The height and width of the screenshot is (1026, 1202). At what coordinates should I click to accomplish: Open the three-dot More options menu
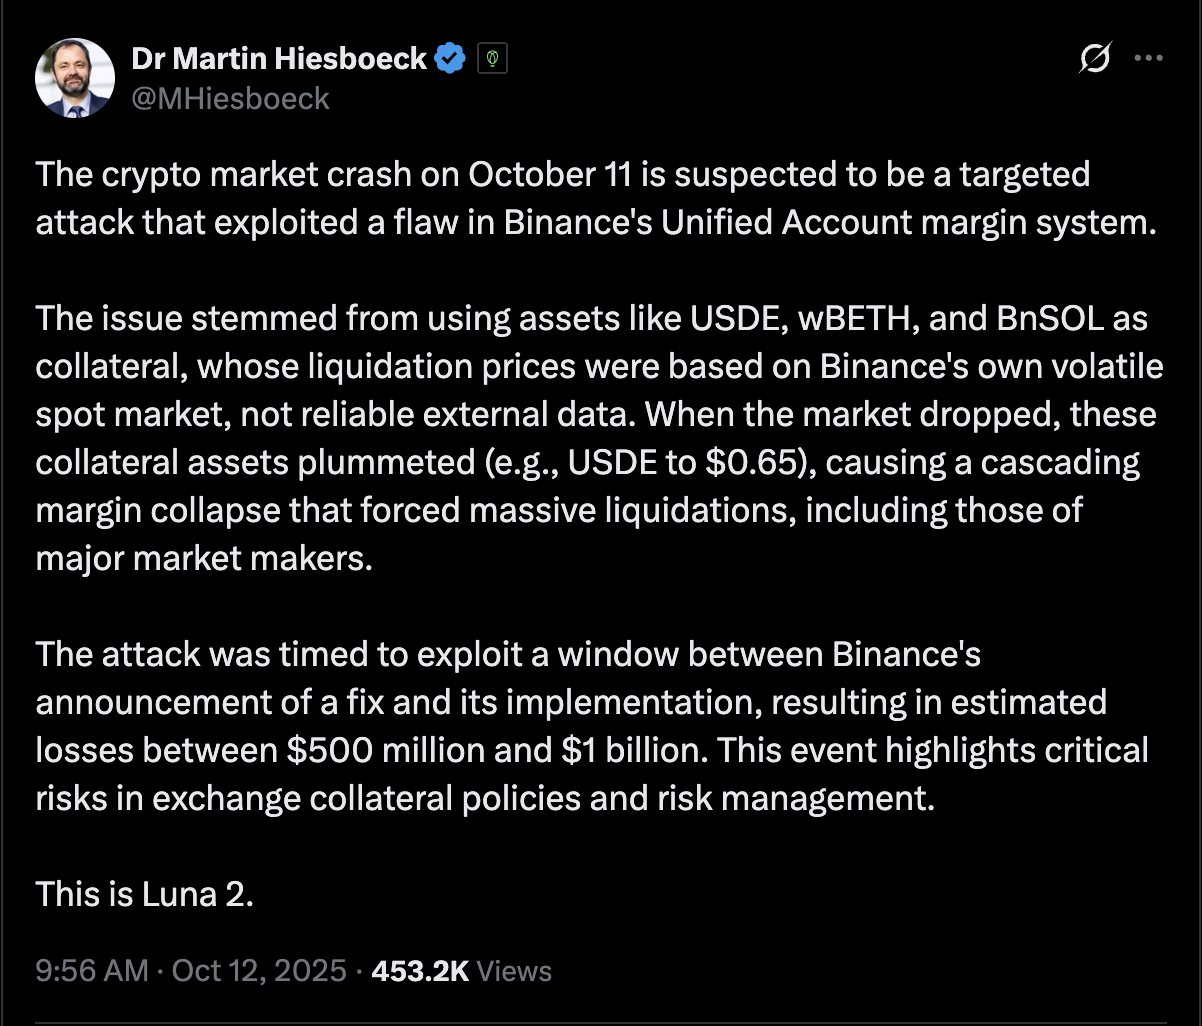[x=1148, y=59]
